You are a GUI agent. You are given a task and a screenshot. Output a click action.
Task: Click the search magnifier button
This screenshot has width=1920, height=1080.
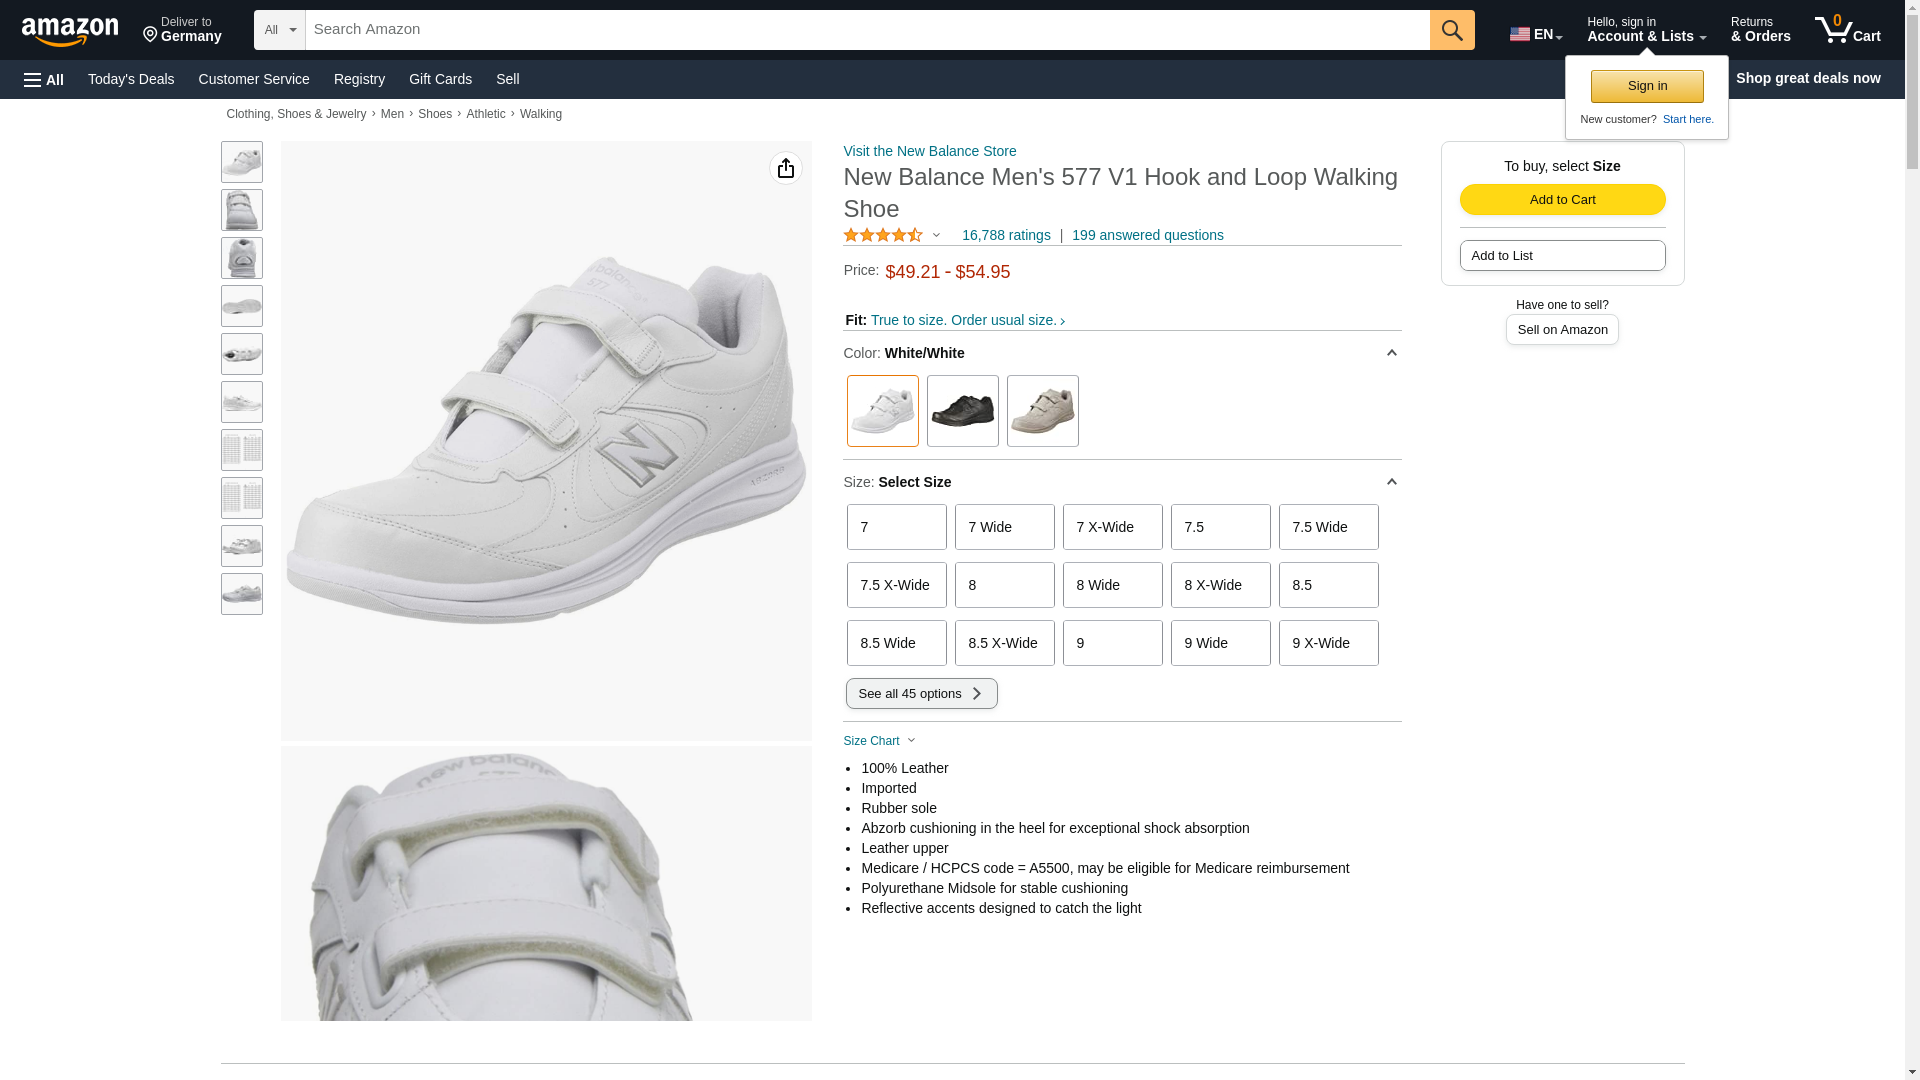tap(1452, 30)
